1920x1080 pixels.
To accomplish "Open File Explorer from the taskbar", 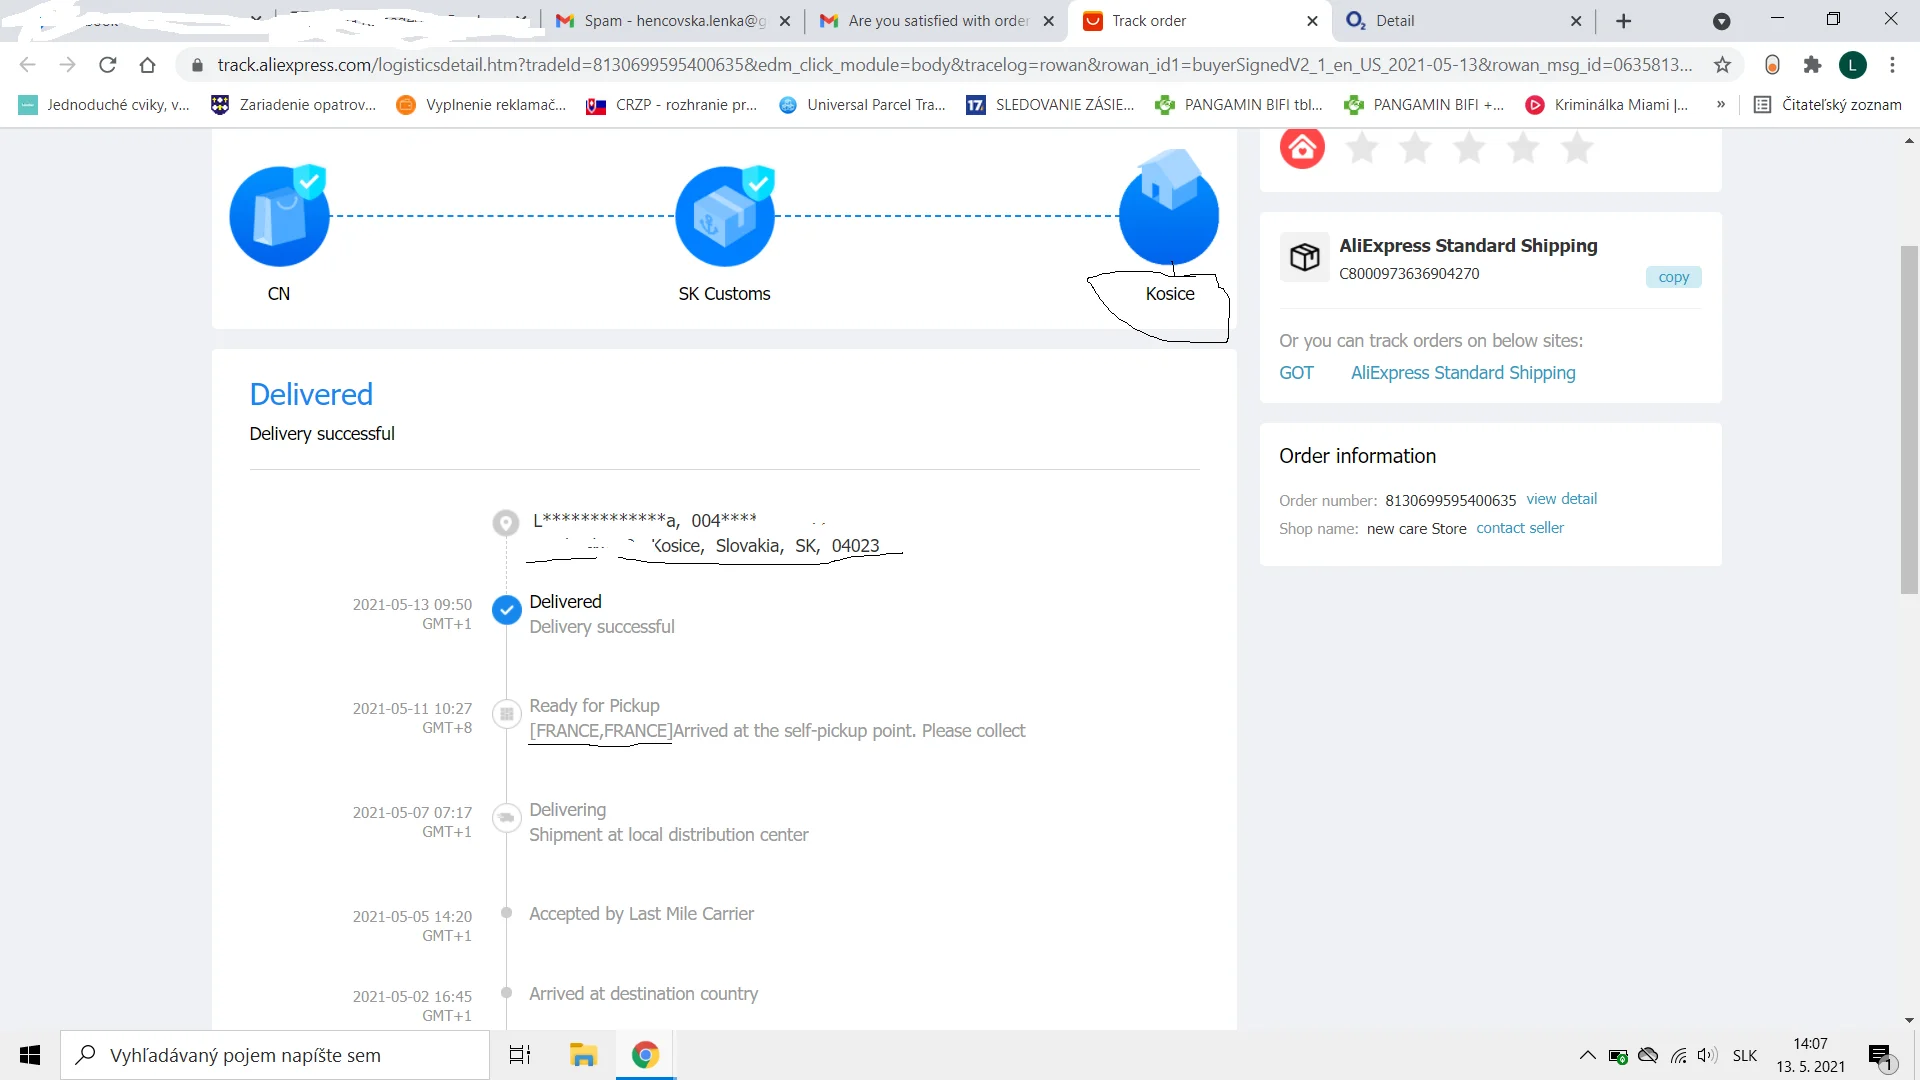I will 583,1055.
